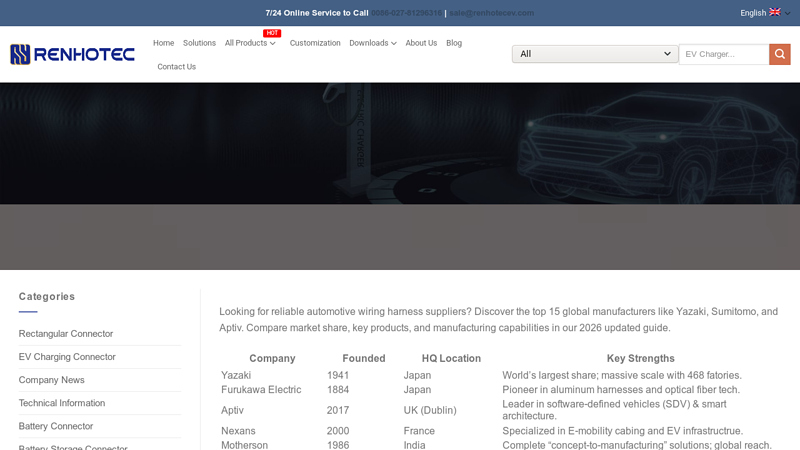
Task: Open the Blog menu item
Action: (x=454, y=43)
